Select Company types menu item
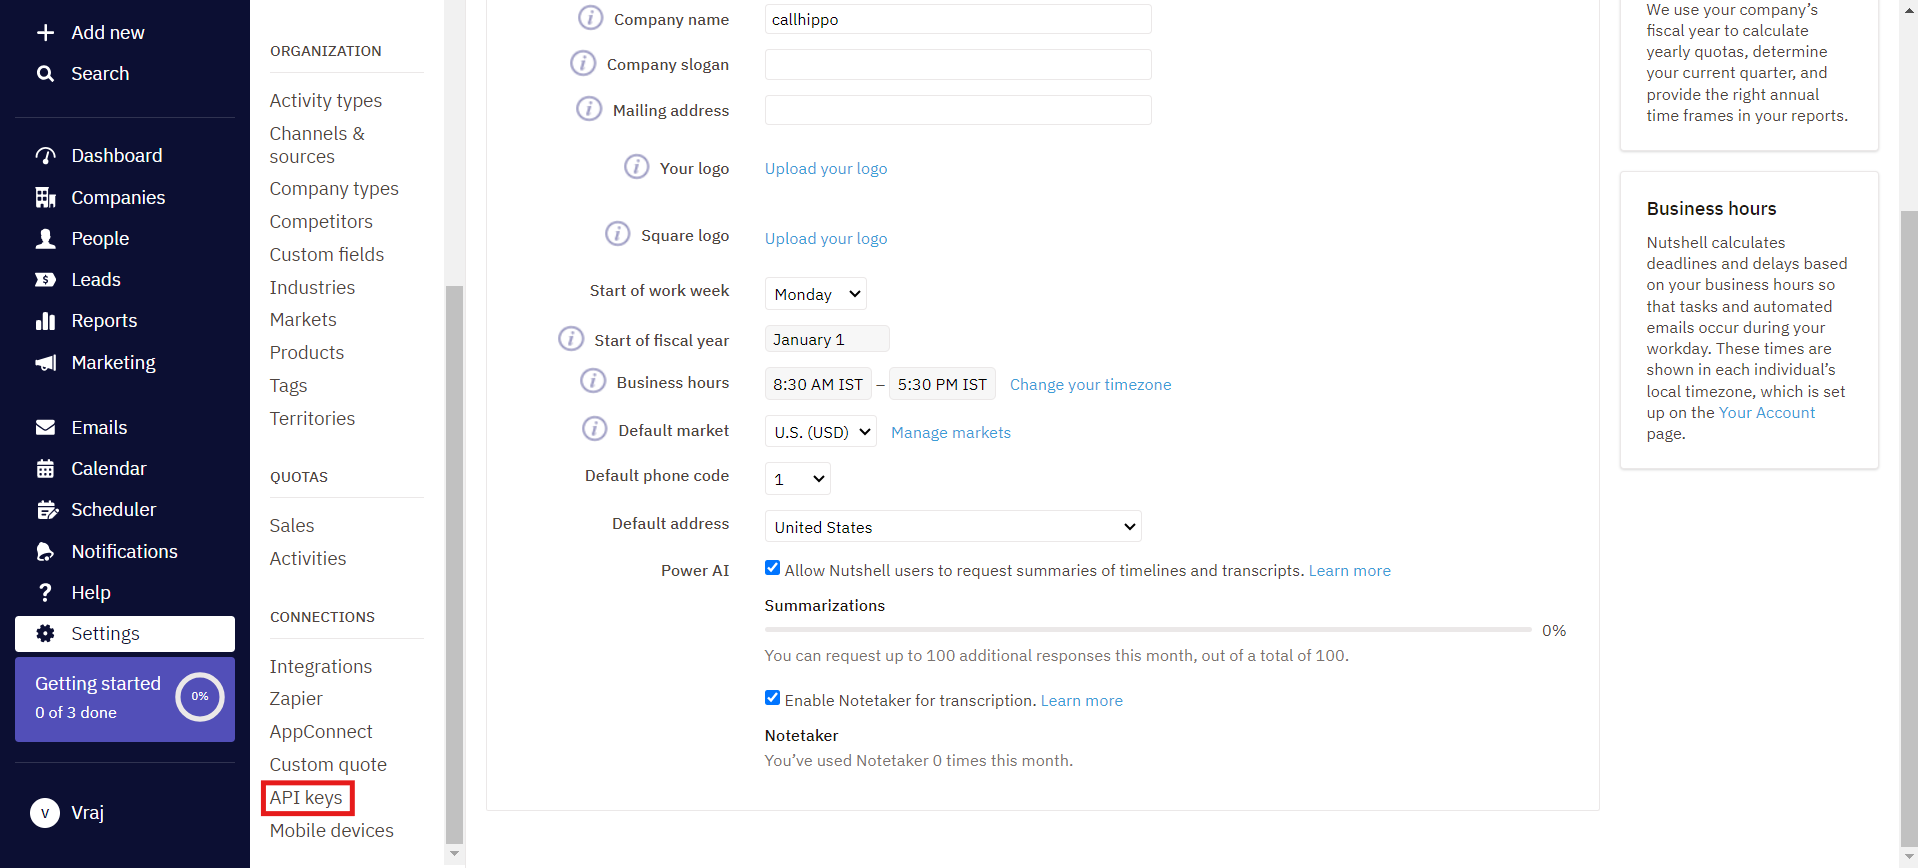The height and width of the screenshot is (868, 1918). pos(334,189)
